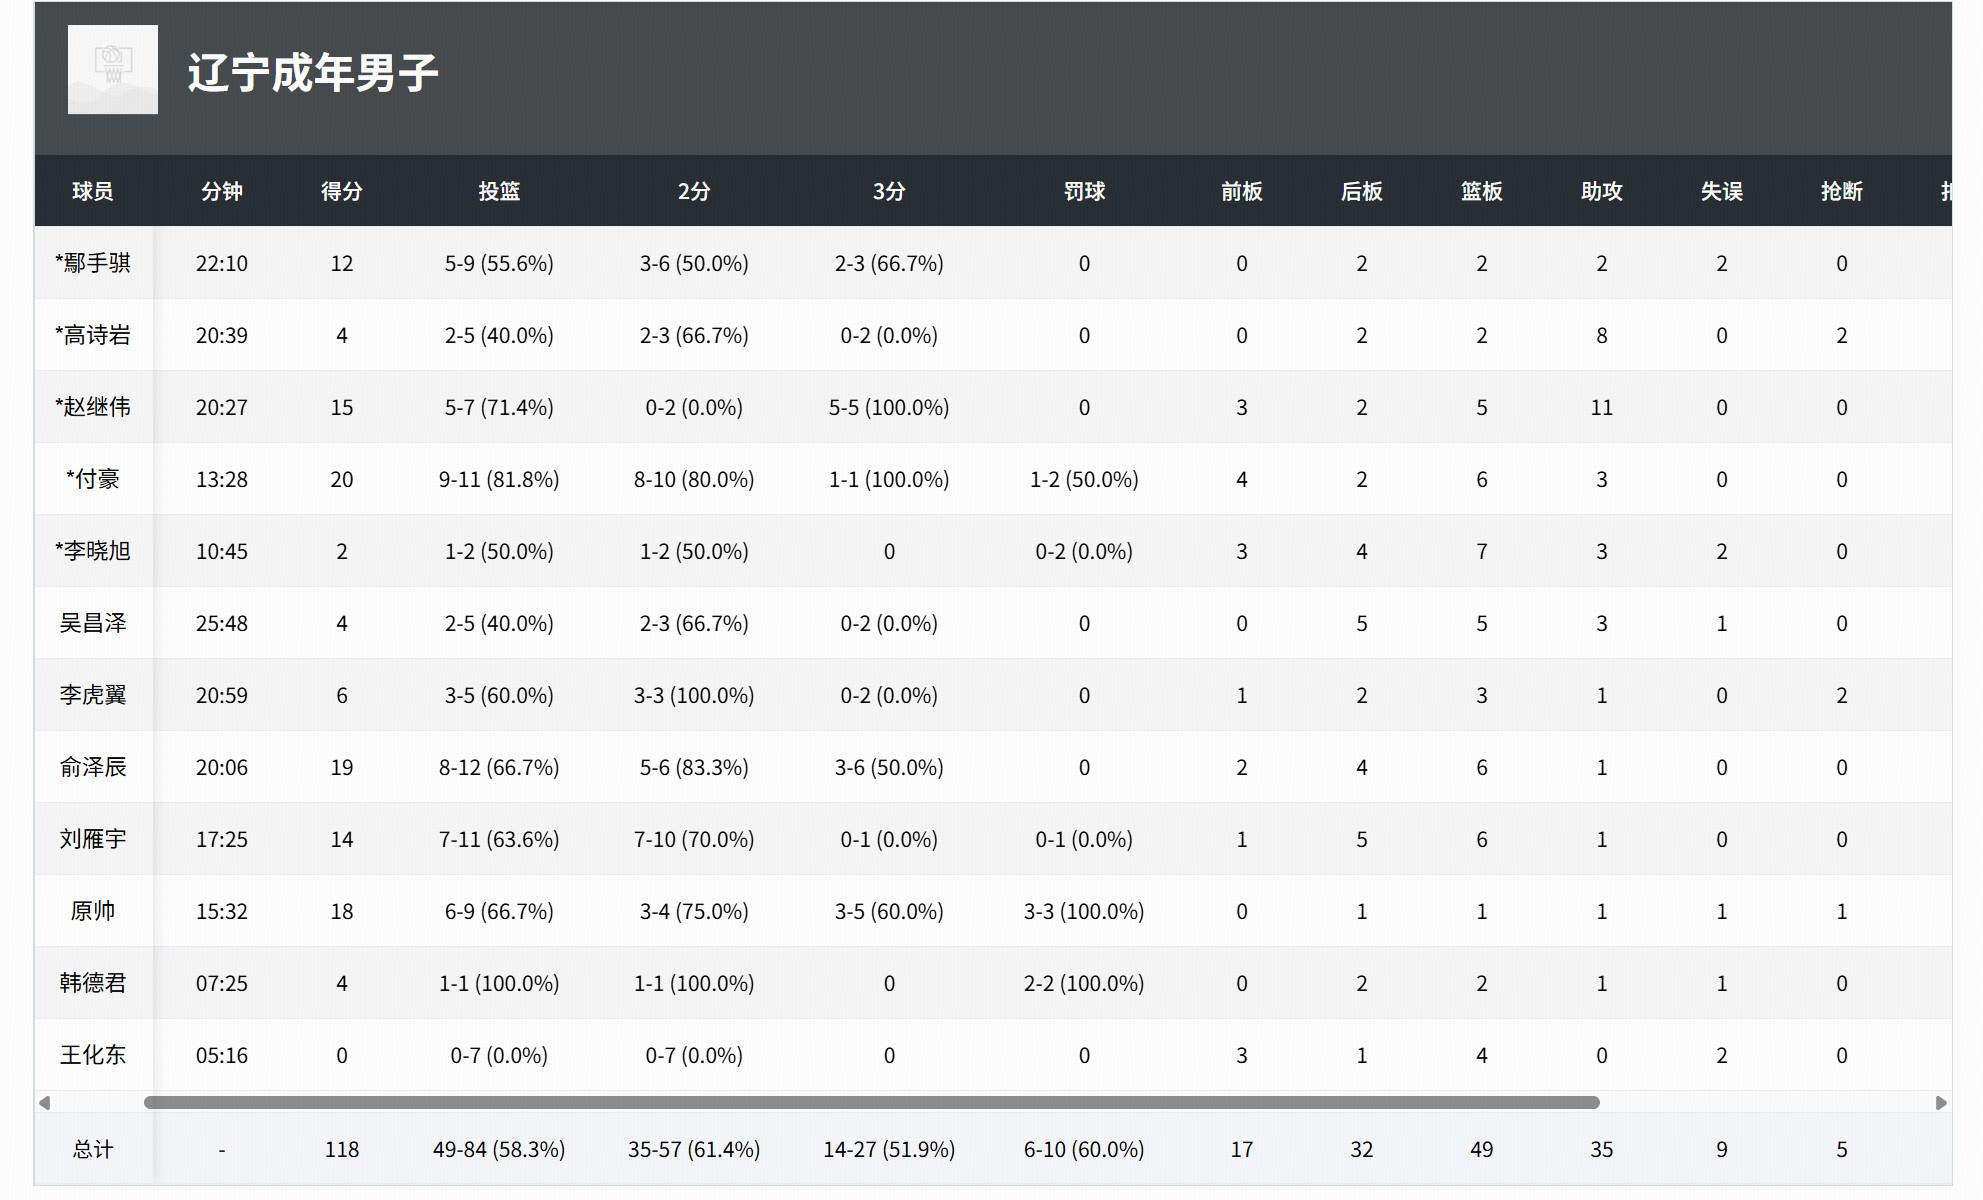
Task: Click the right scroll arrow
Action: point(1941,1103)
